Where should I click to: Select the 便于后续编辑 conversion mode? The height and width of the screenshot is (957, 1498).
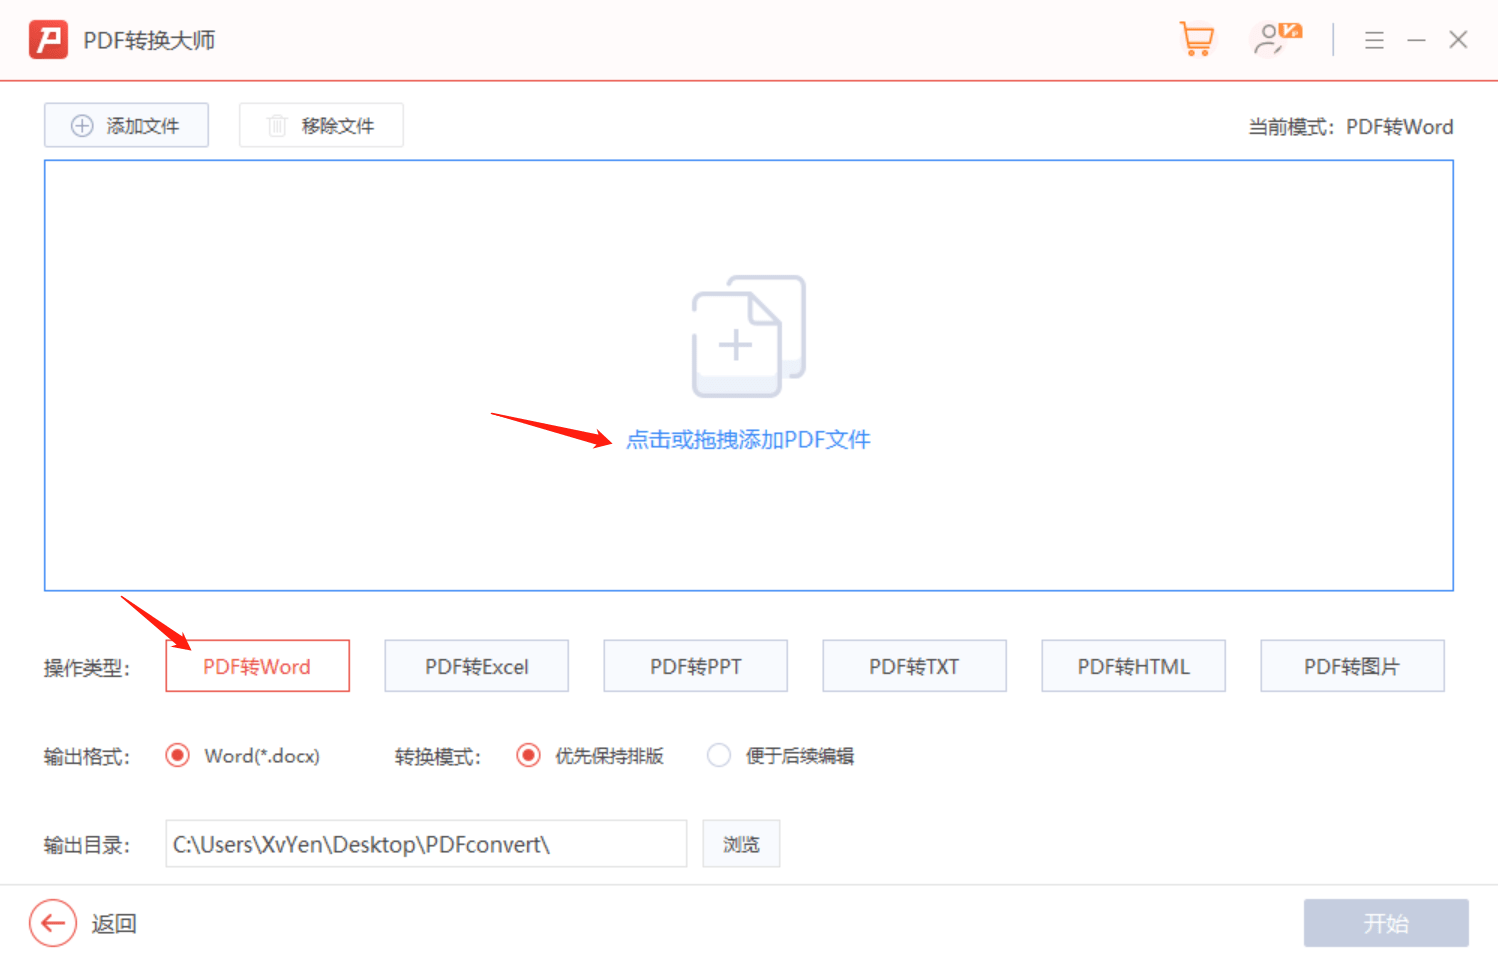tap(719, 755)
